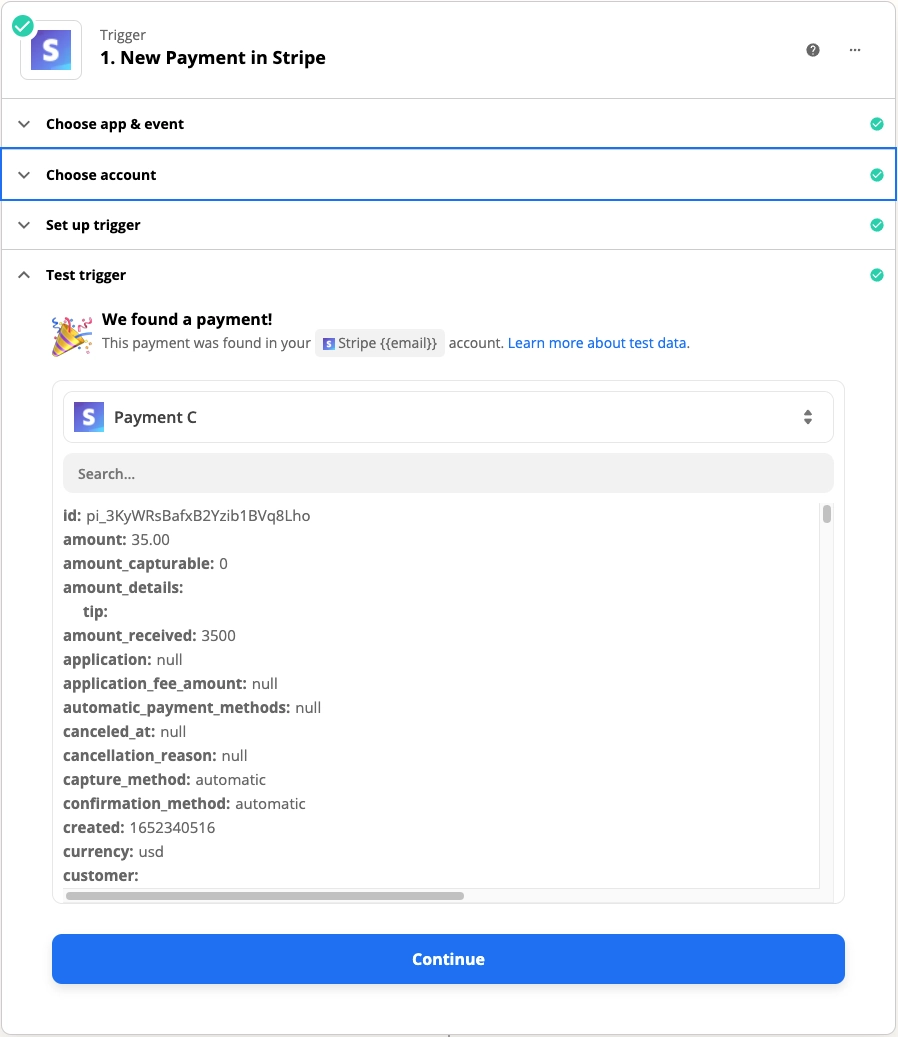Select the amount_capturable: 0 row
This screenshot has width=898, height=1037.
(x=145, y=564)
